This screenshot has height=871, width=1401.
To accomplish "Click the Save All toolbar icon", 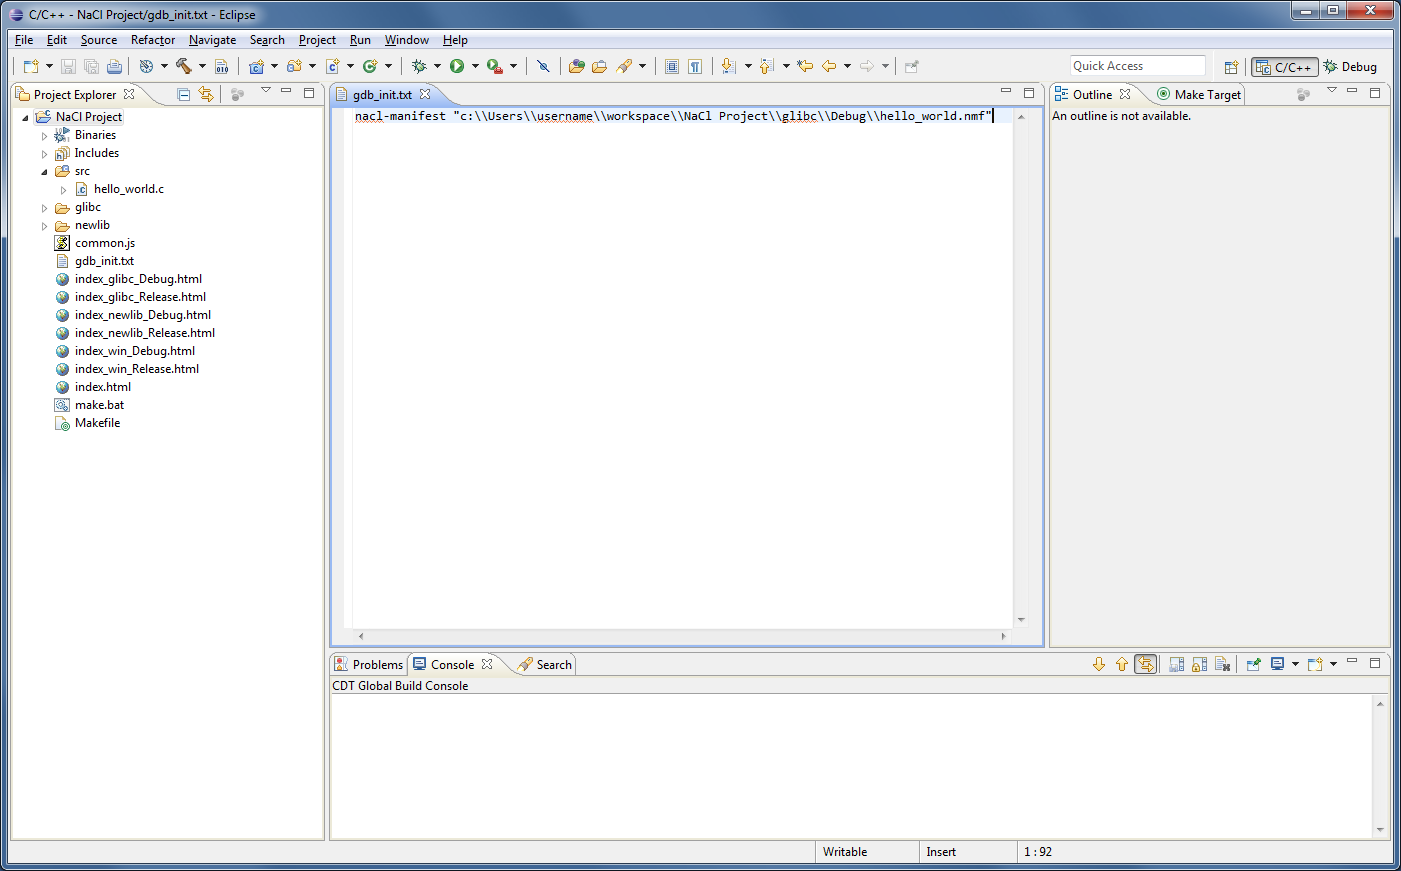I will pyautogui.click(x=91, y=67).
